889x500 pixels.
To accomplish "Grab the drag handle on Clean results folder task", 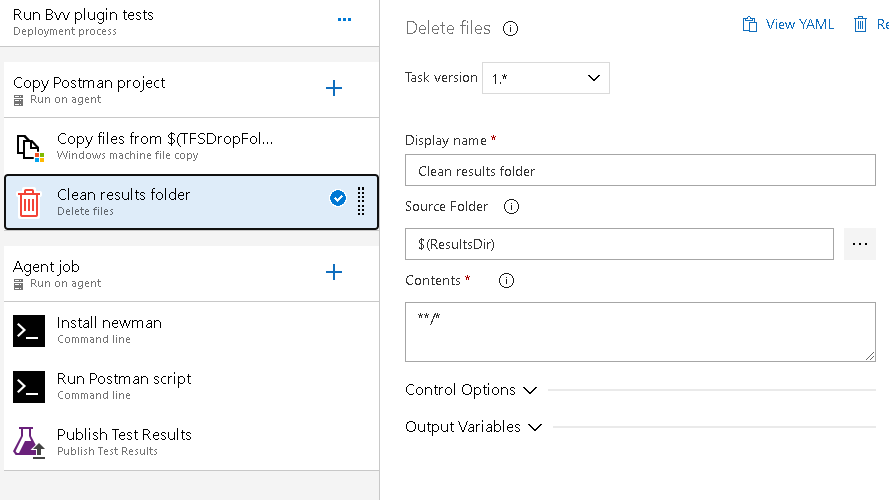I will pyautogui.click(x=361, y=201).
